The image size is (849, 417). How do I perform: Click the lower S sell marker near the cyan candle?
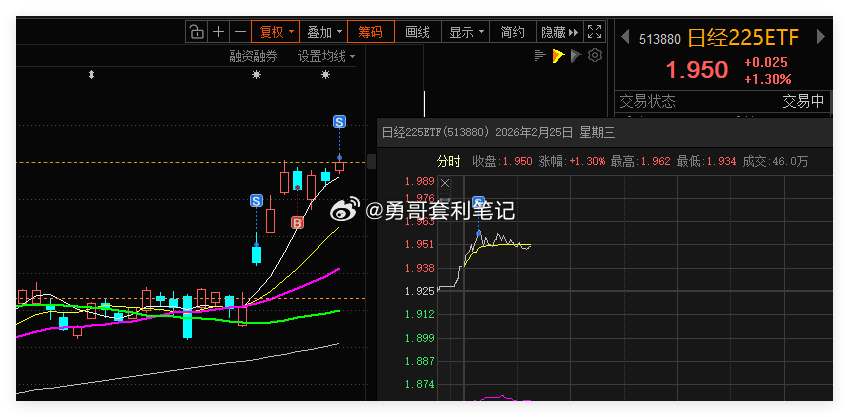coord(256,201)
